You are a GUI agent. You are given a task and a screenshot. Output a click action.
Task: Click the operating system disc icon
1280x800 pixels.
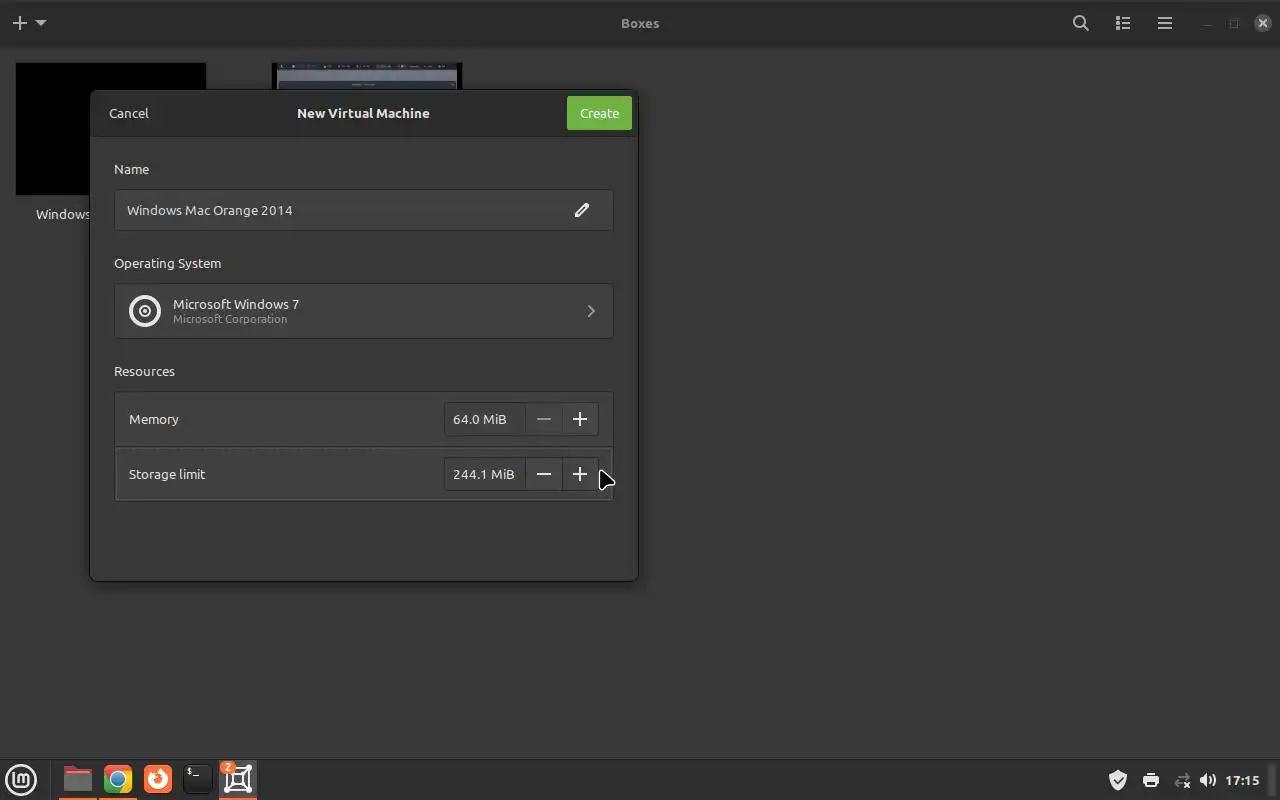[145, 311]
